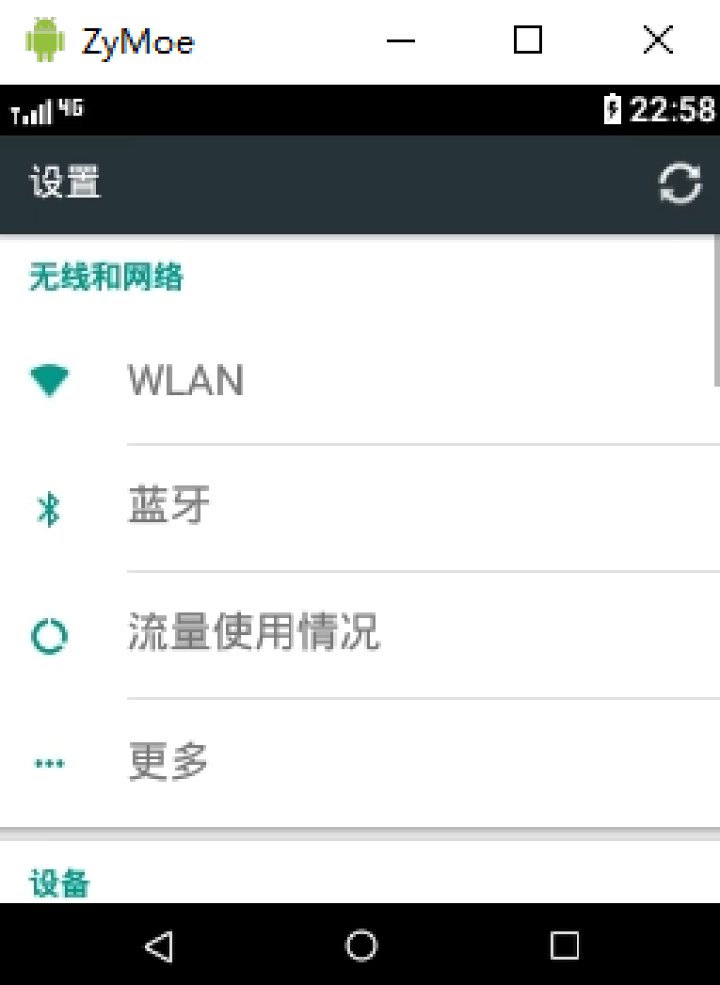Click the 设备 section header
Image resolution: width=720 pixels, height=985 pixels.
[x=60, y=883]
